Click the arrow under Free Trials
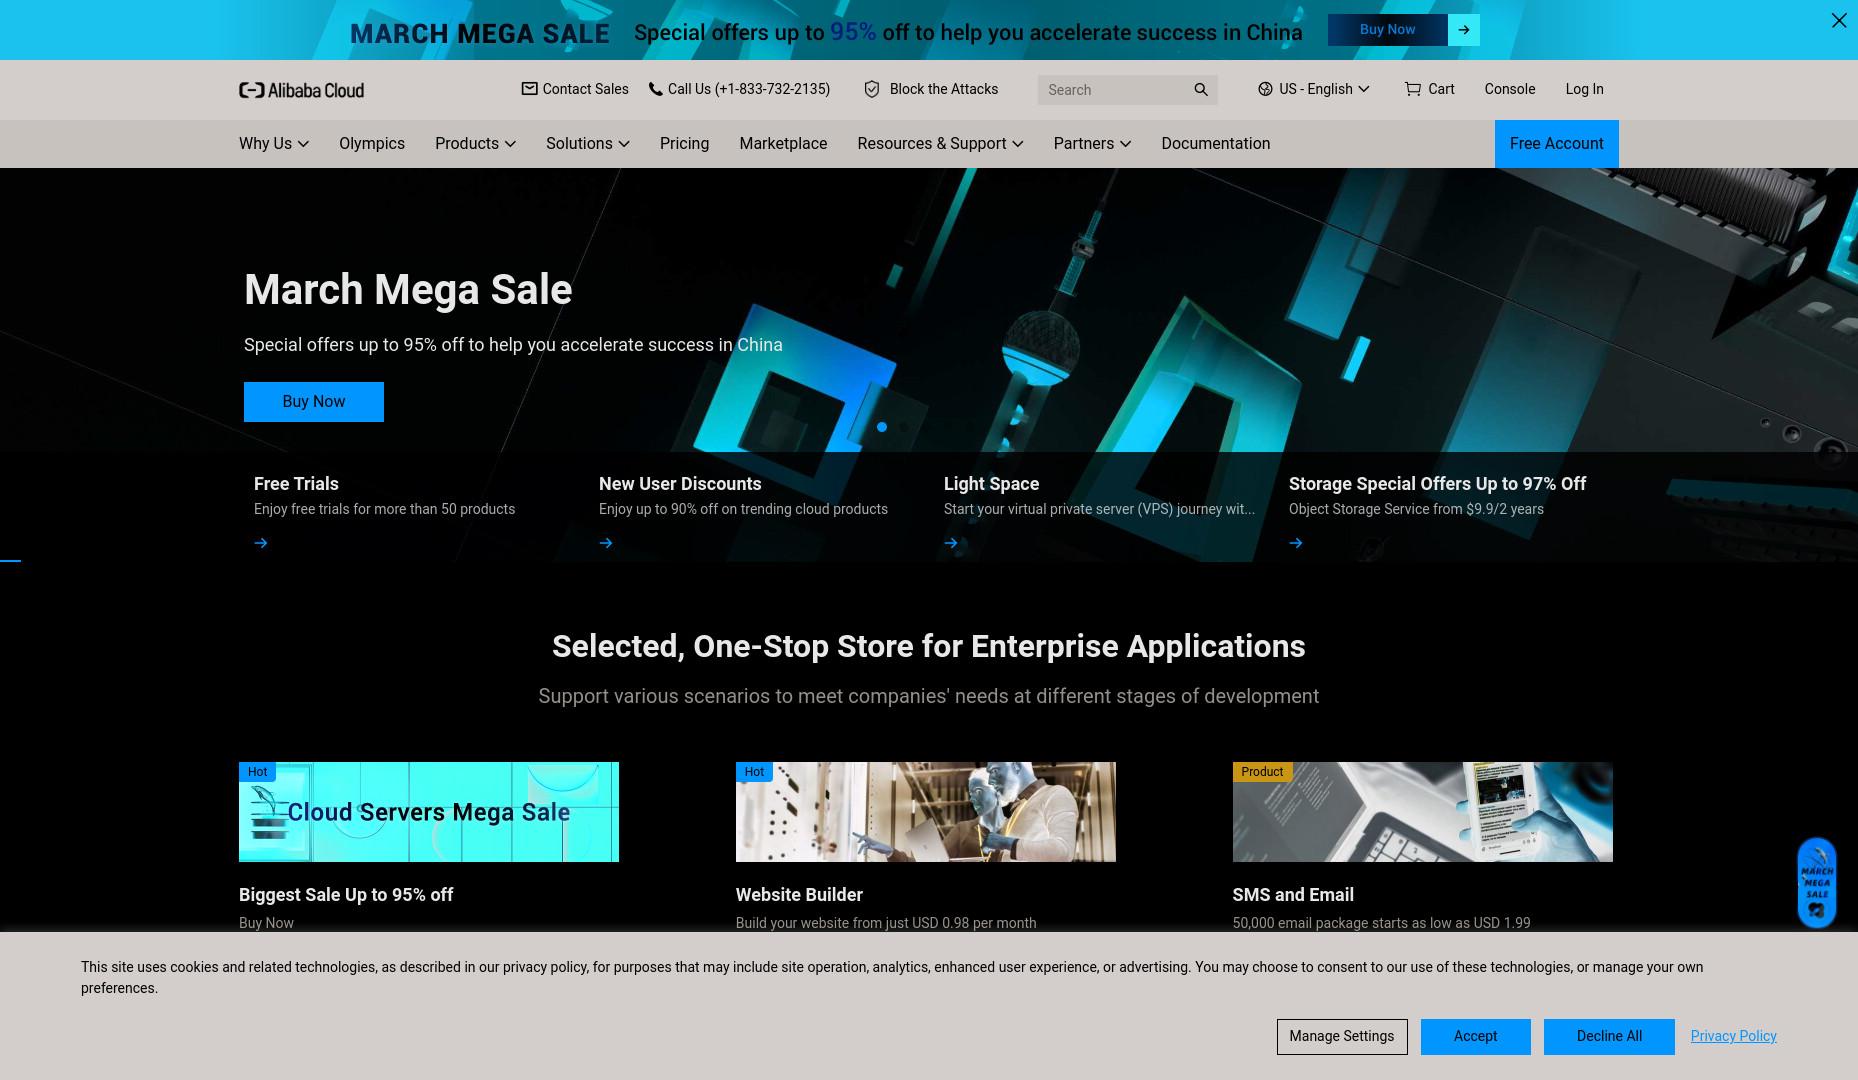This screenshot has height=1080, width=1858. coord(261,543)
